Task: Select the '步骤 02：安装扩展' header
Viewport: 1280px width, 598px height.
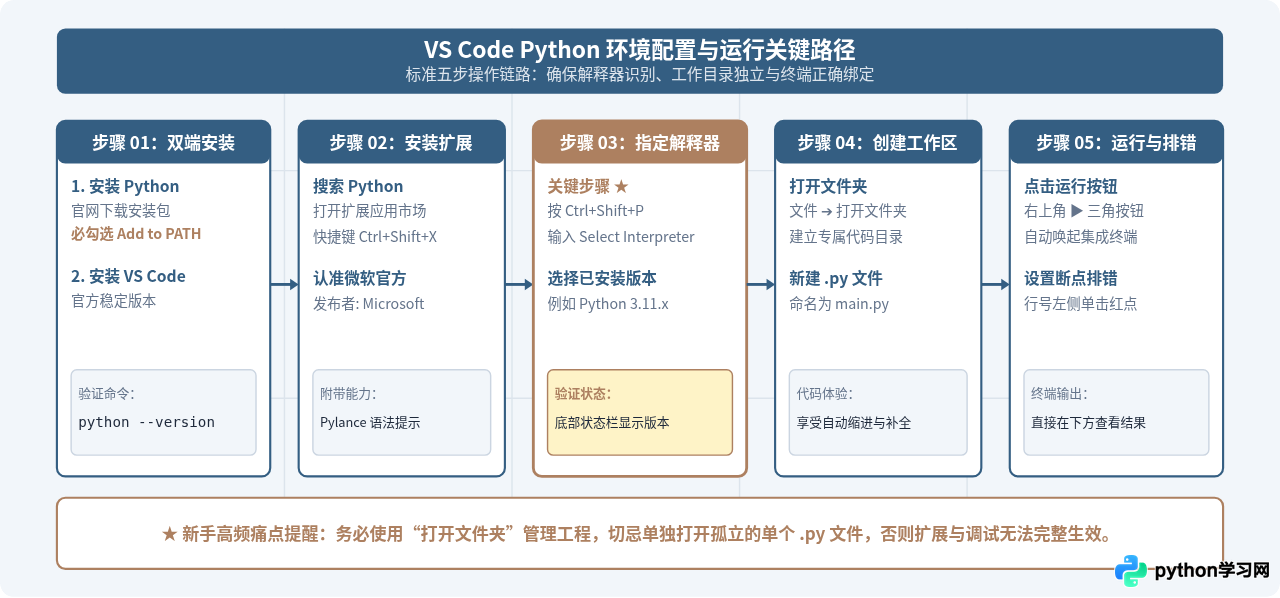Action: click(x=401, y=143)
